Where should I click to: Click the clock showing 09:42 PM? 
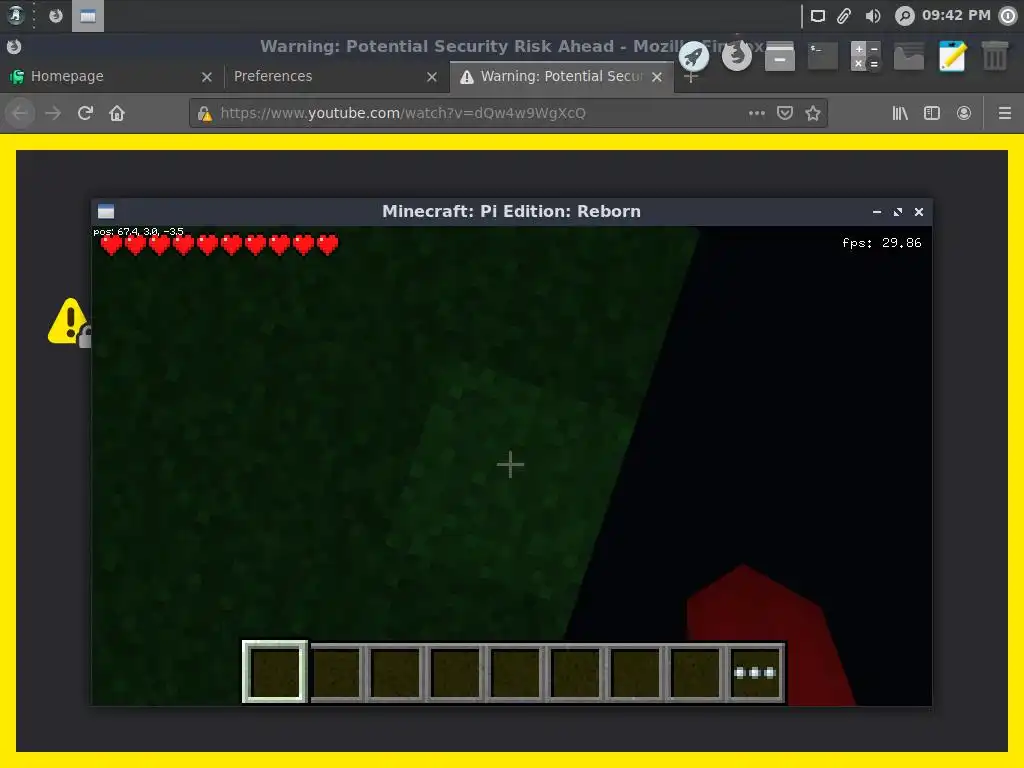956,15
